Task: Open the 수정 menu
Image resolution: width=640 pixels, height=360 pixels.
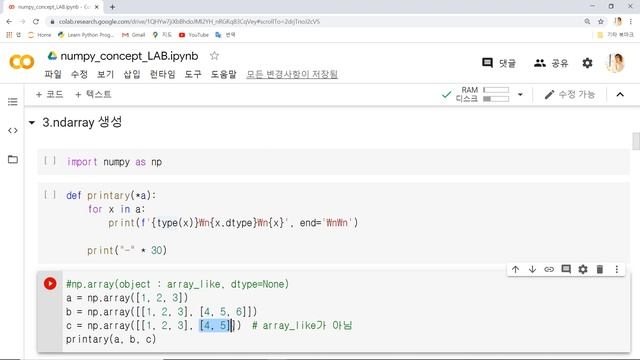Action: [79, 74]
